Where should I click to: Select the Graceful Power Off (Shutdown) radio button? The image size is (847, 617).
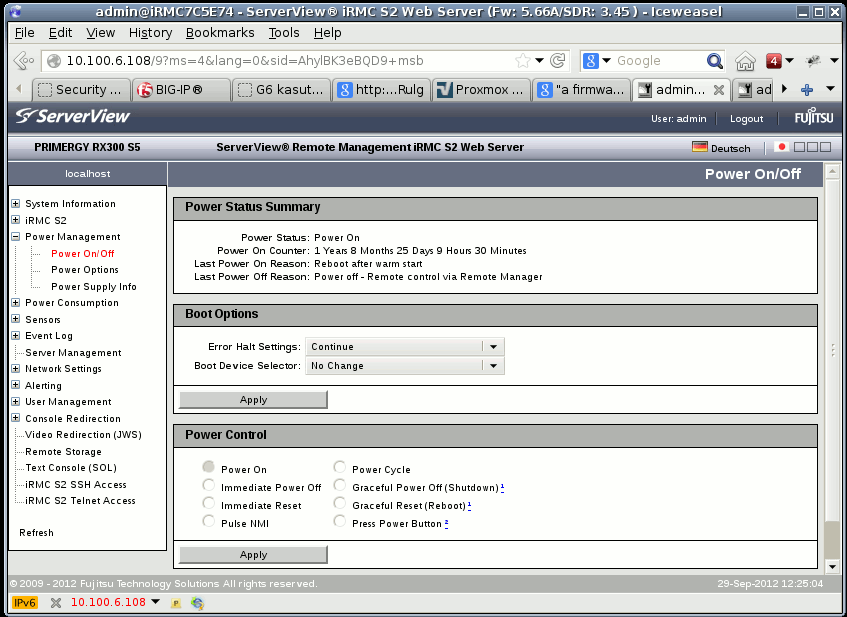[x=340, y=485]
